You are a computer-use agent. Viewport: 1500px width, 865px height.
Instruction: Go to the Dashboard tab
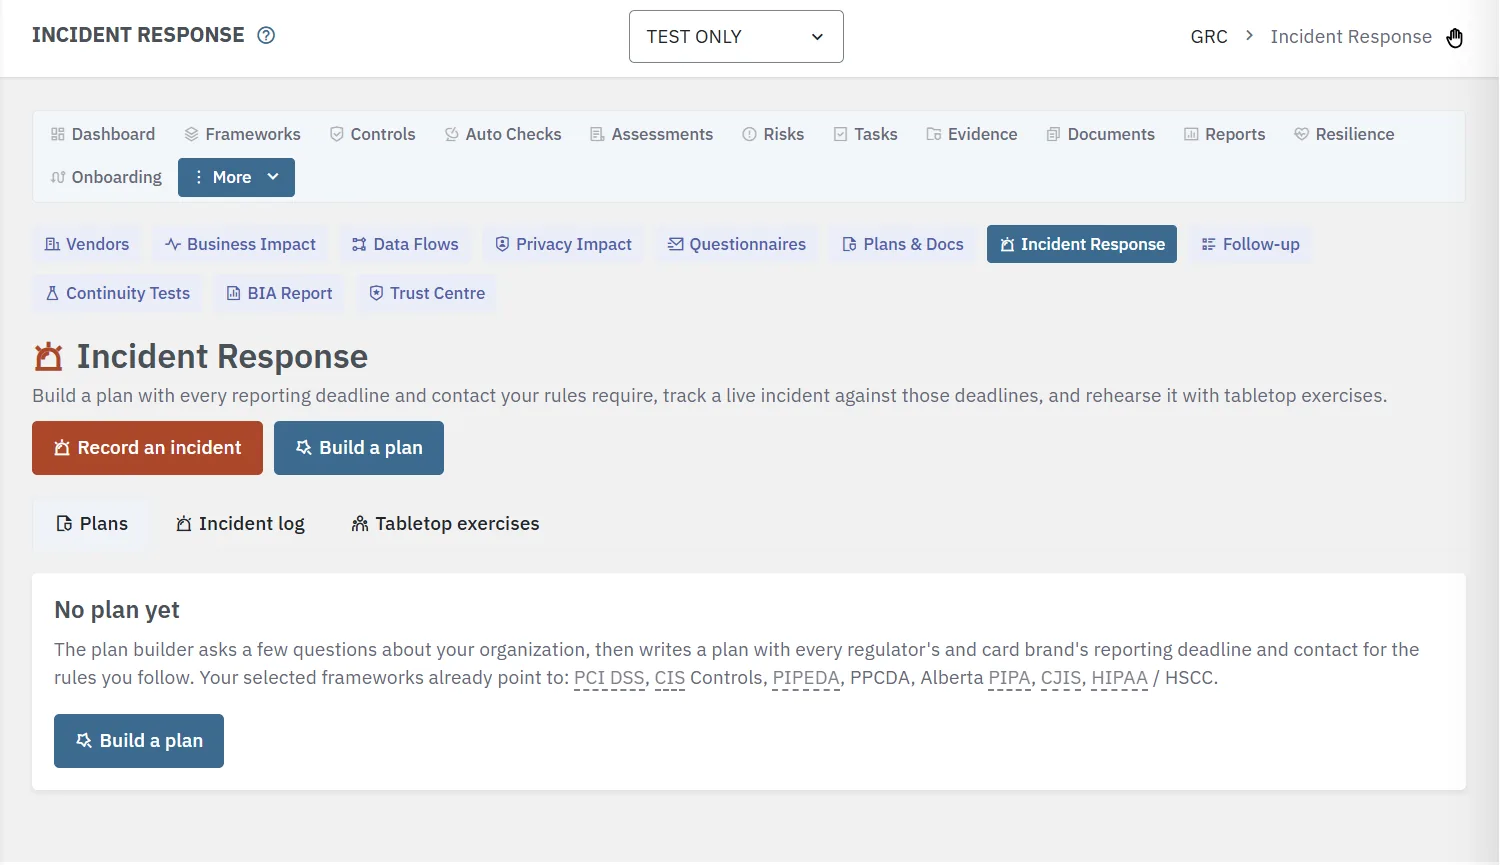tap(103, 134)
